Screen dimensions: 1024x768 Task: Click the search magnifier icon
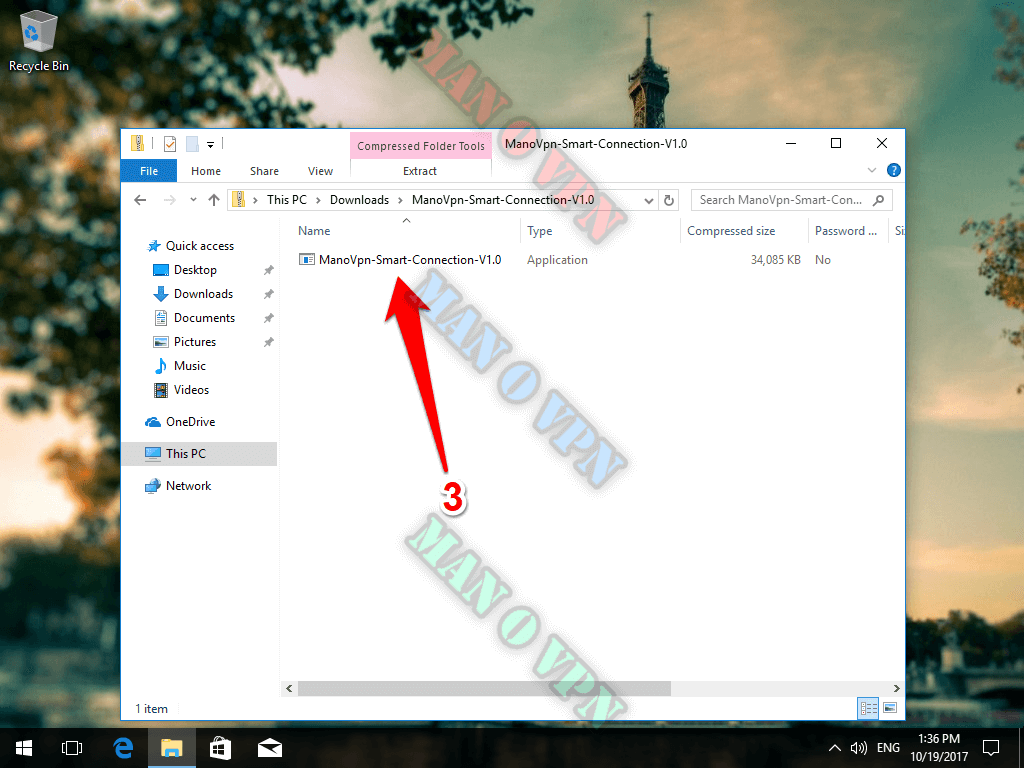pos(878,200)
